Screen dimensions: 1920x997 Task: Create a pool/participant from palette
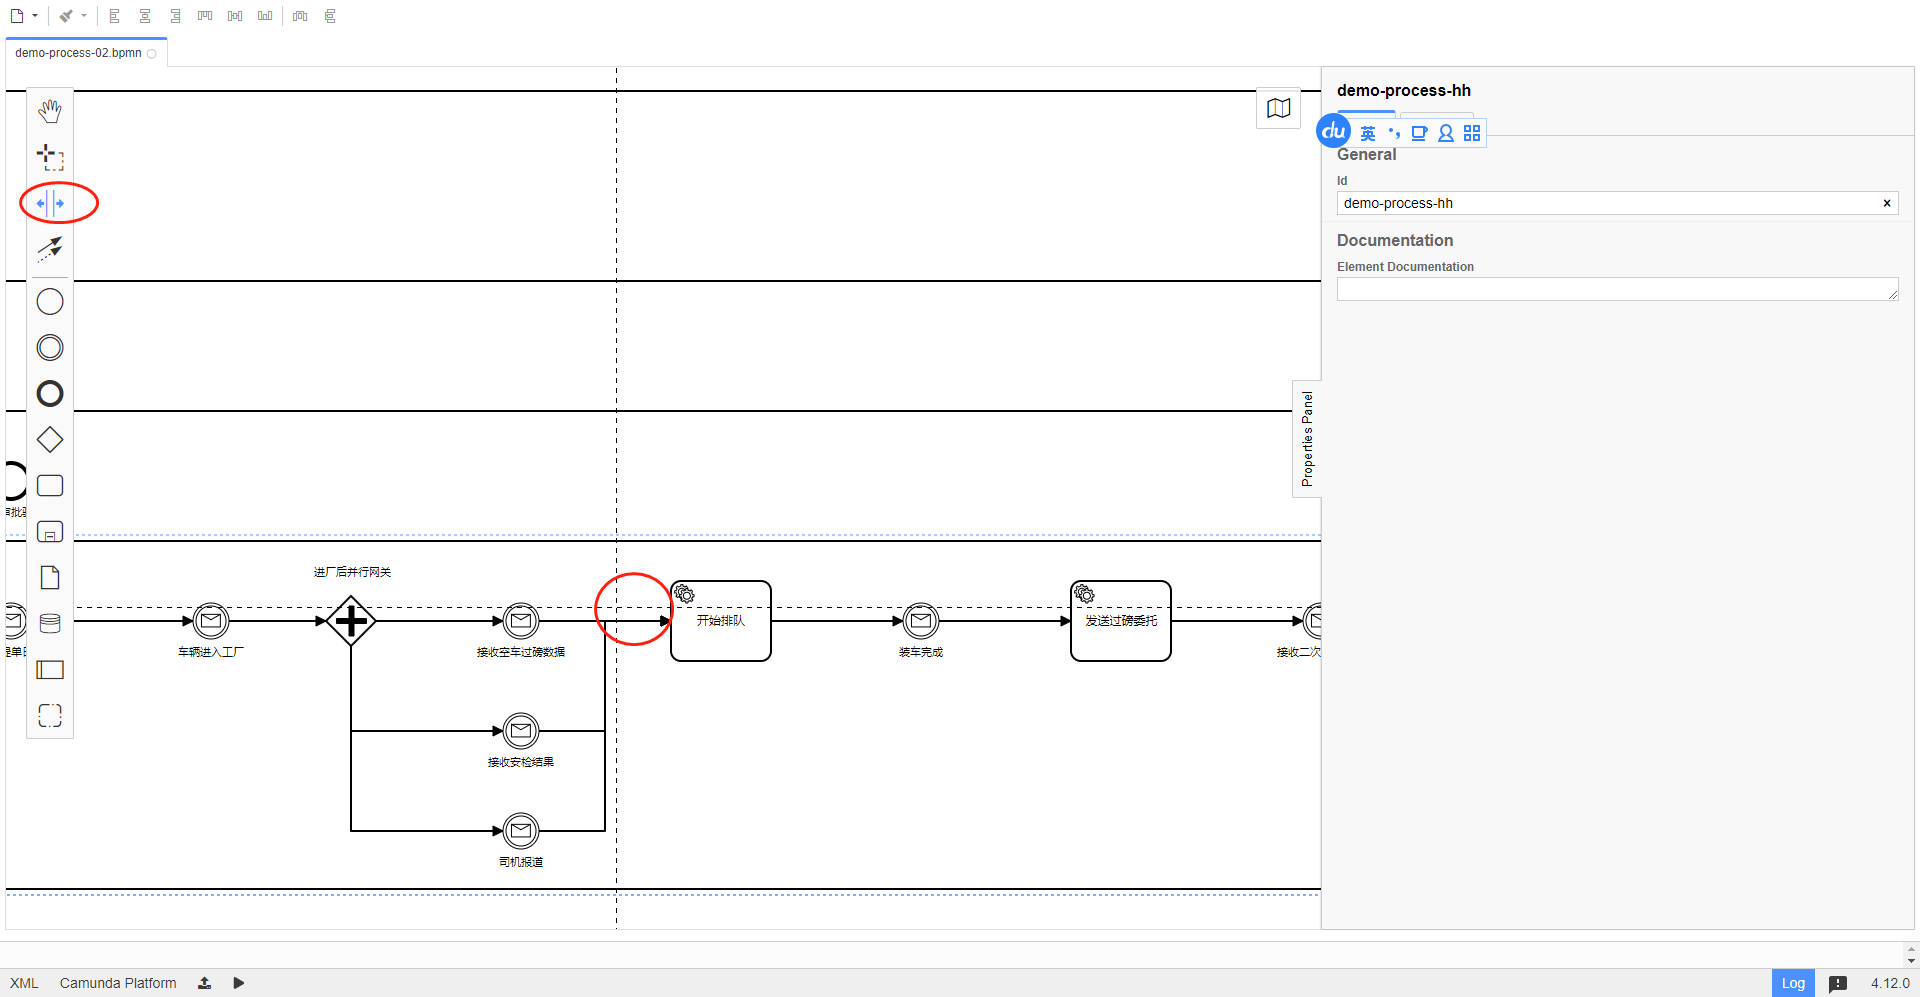click(50, 669)
